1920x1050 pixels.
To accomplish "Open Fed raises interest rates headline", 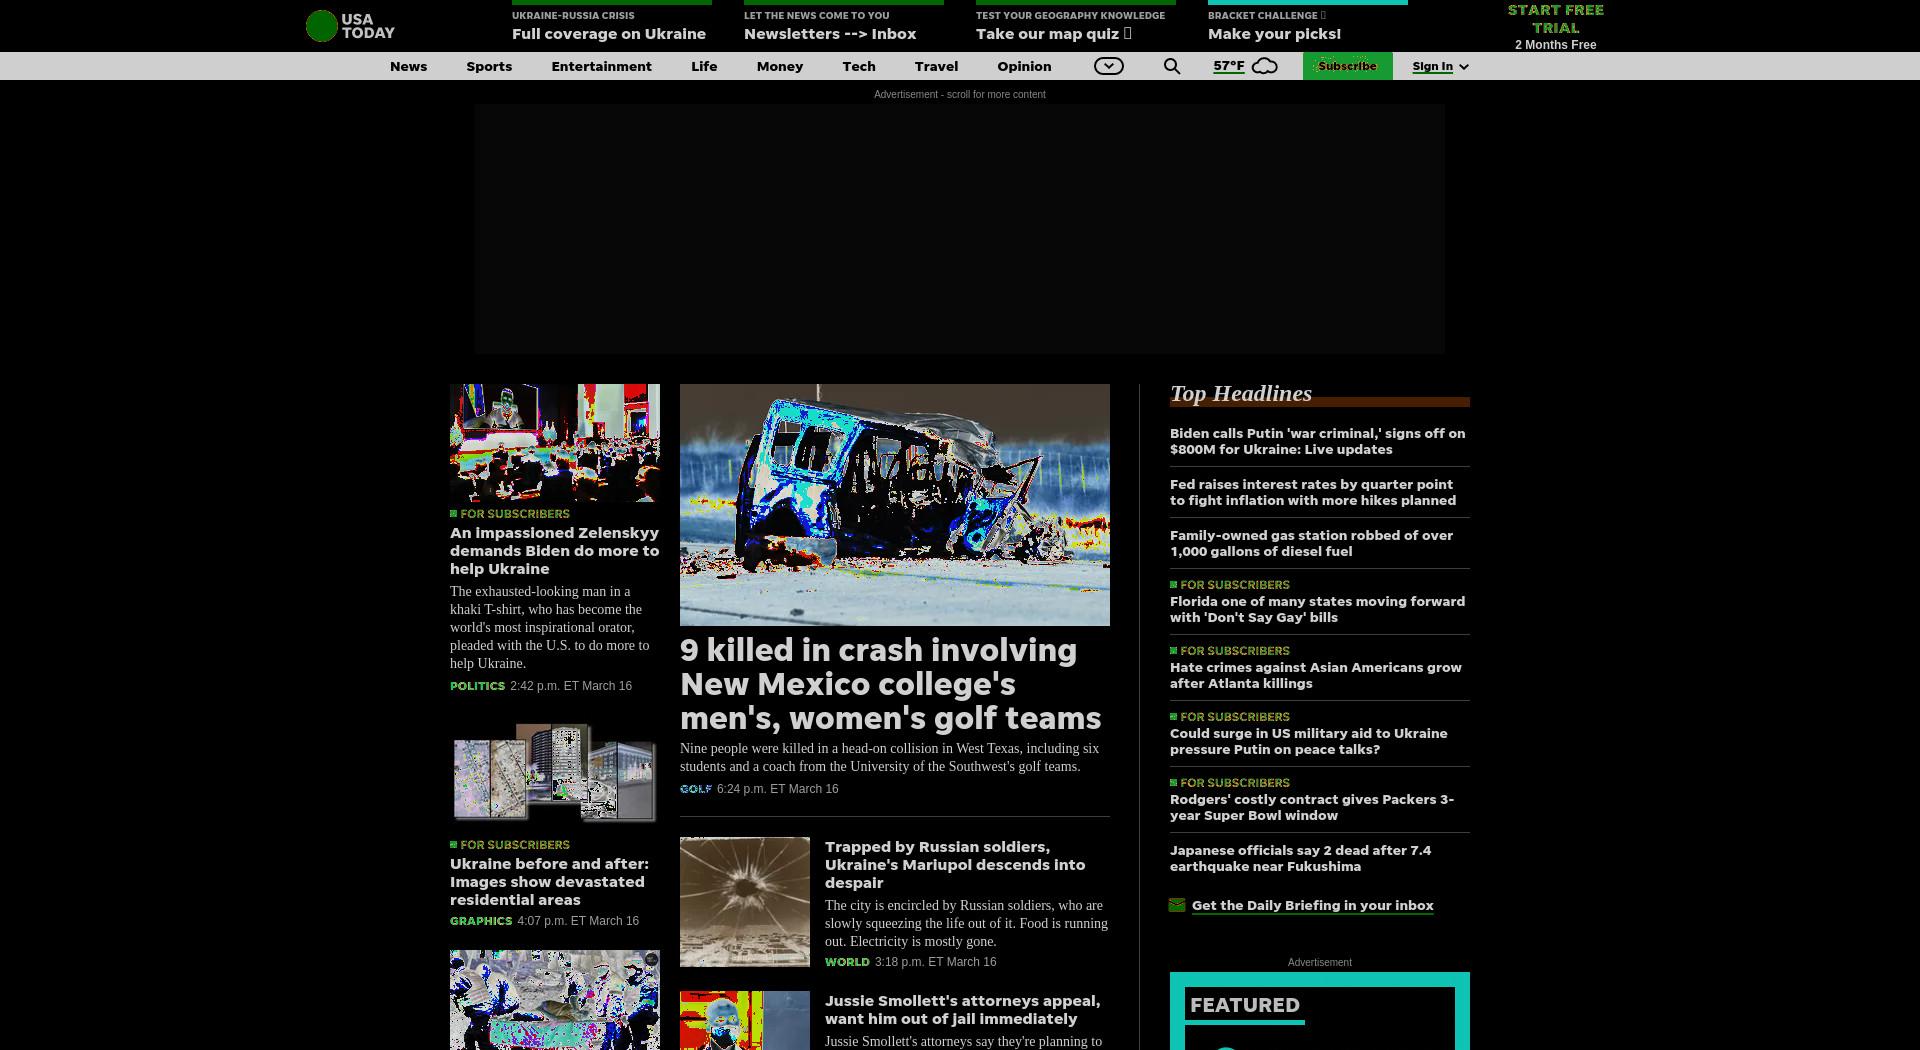I will [x=1313, y=492].
